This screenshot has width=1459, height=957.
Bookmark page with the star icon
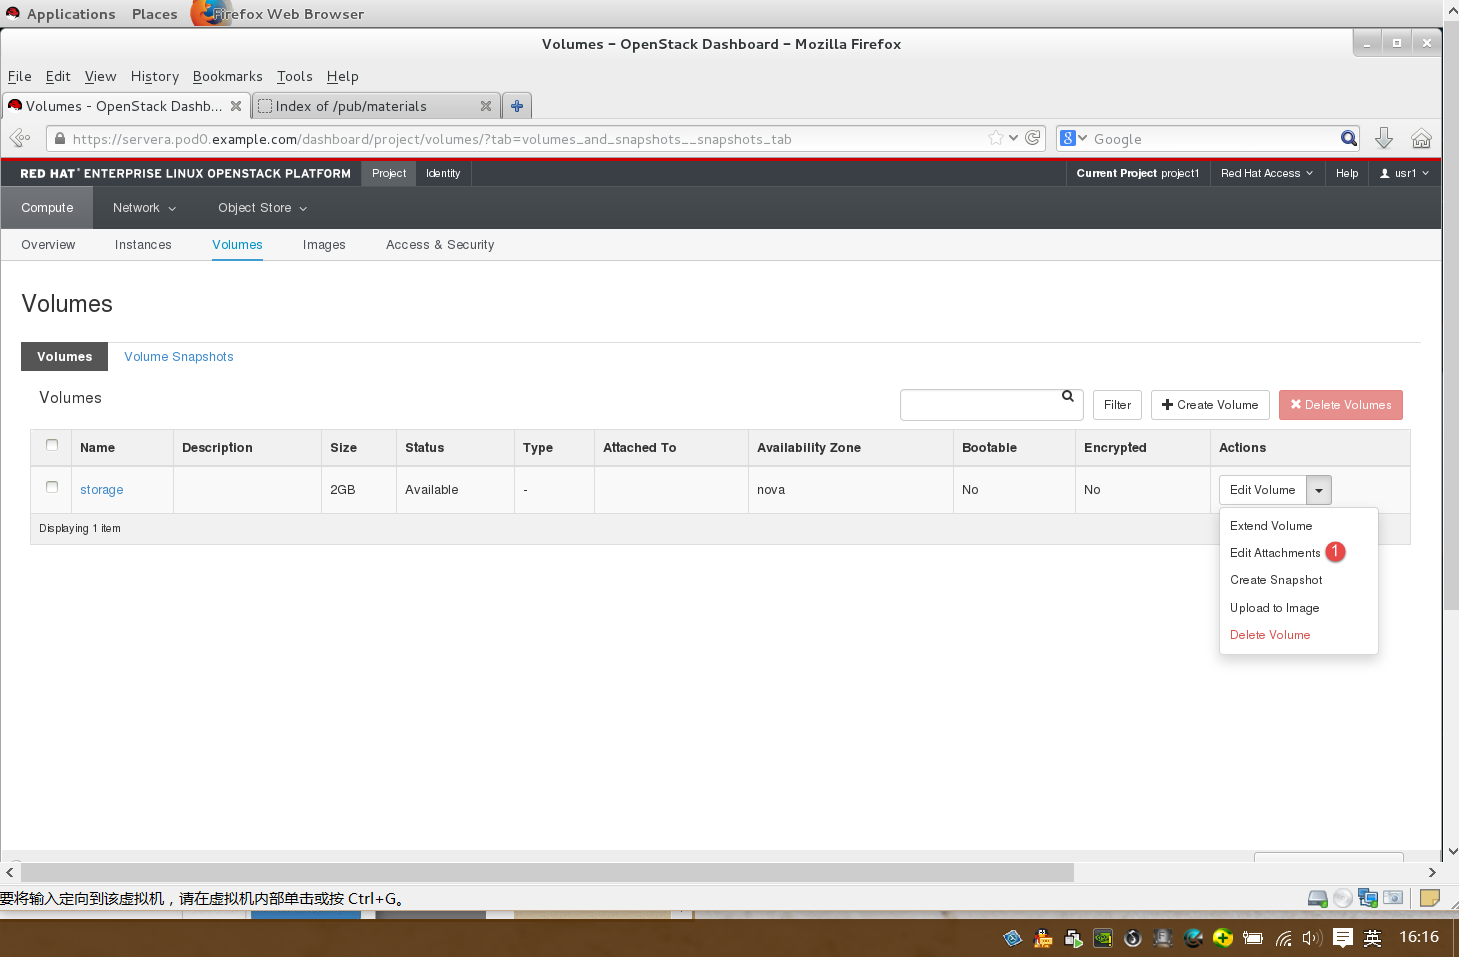tap(995, 138)
